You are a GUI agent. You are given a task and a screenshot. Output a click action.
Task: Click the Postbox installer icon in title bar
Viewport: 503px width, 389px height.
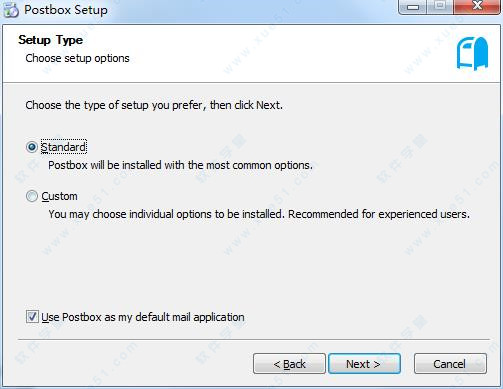pos(10,10)
